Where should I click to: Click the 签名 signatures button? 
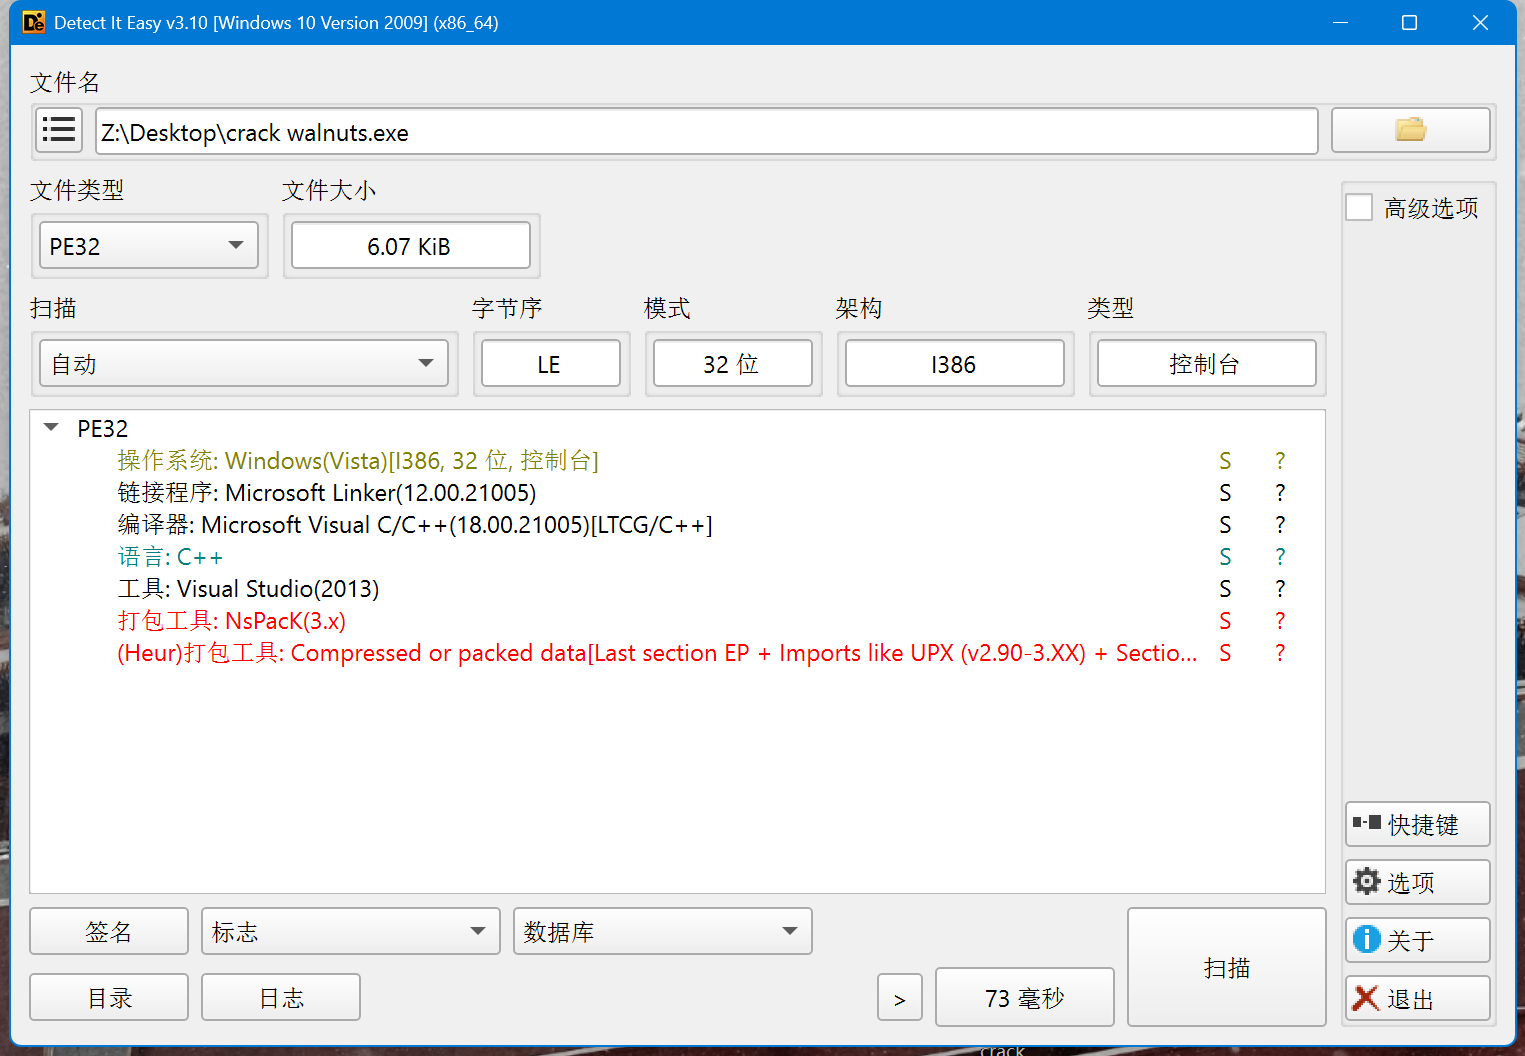coord(109,931)
